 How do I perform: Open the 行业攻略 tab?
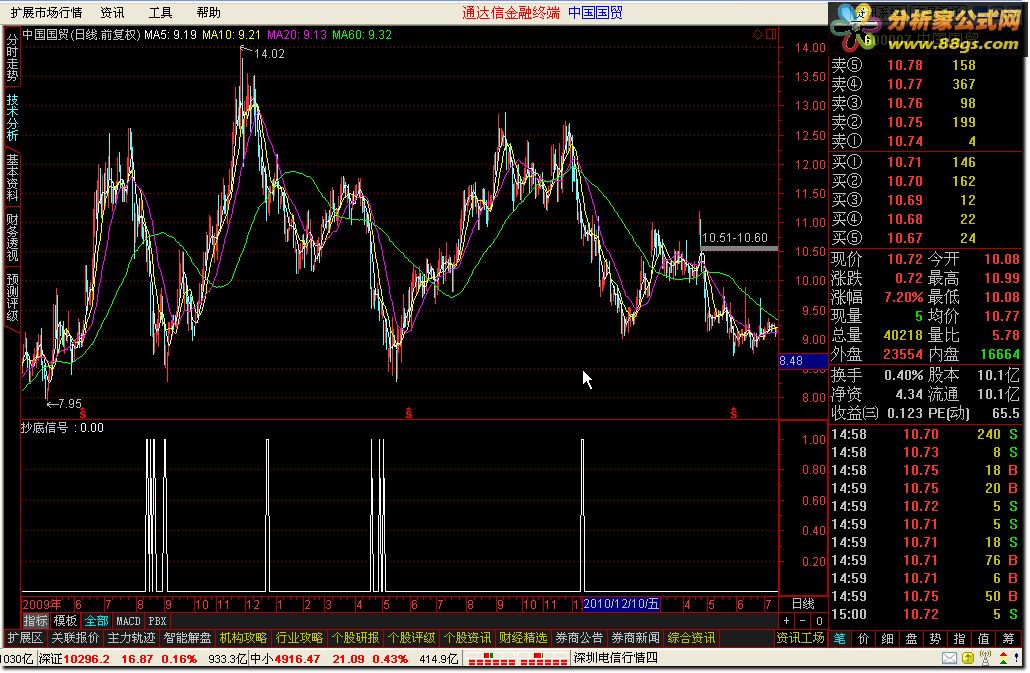tap(299, 638)
